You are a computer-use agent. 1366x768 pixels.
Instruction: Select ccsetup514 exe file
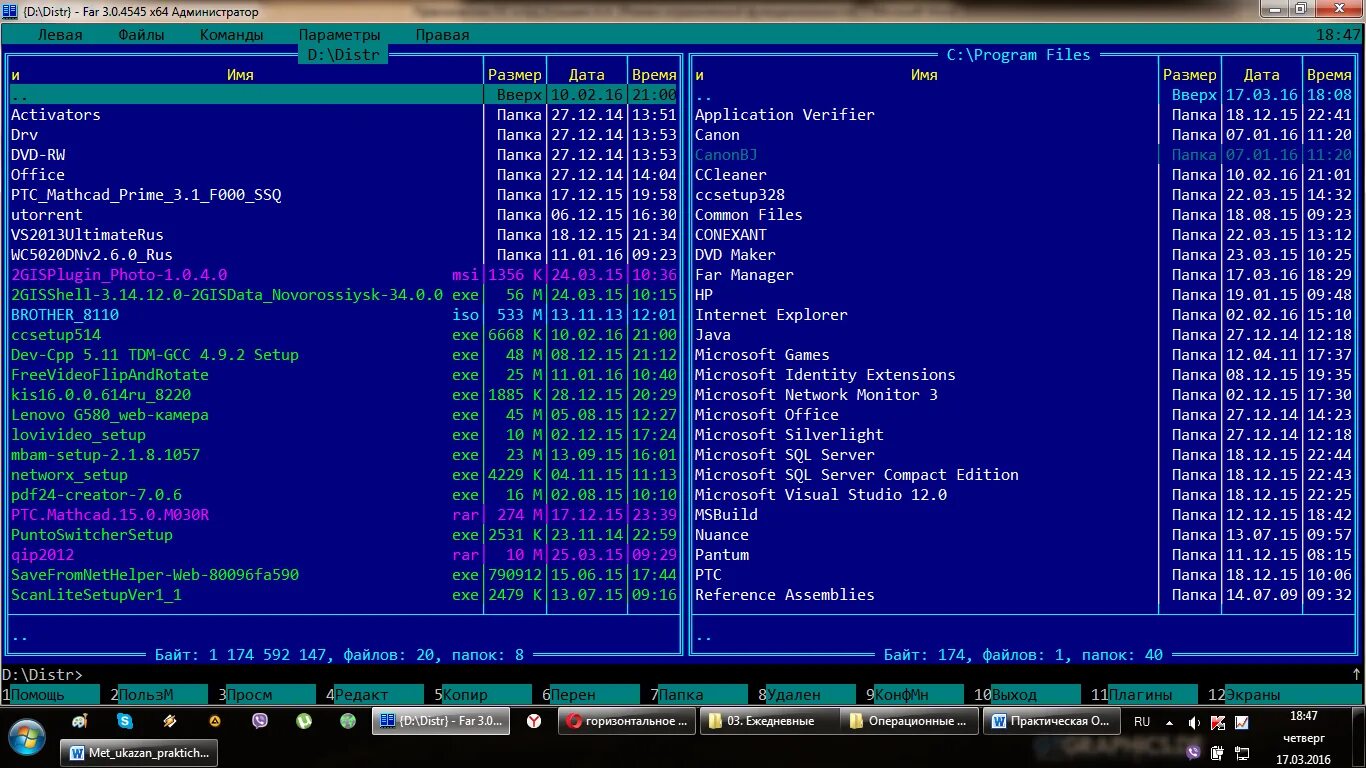pyautogui.click(x=56, y=335)
